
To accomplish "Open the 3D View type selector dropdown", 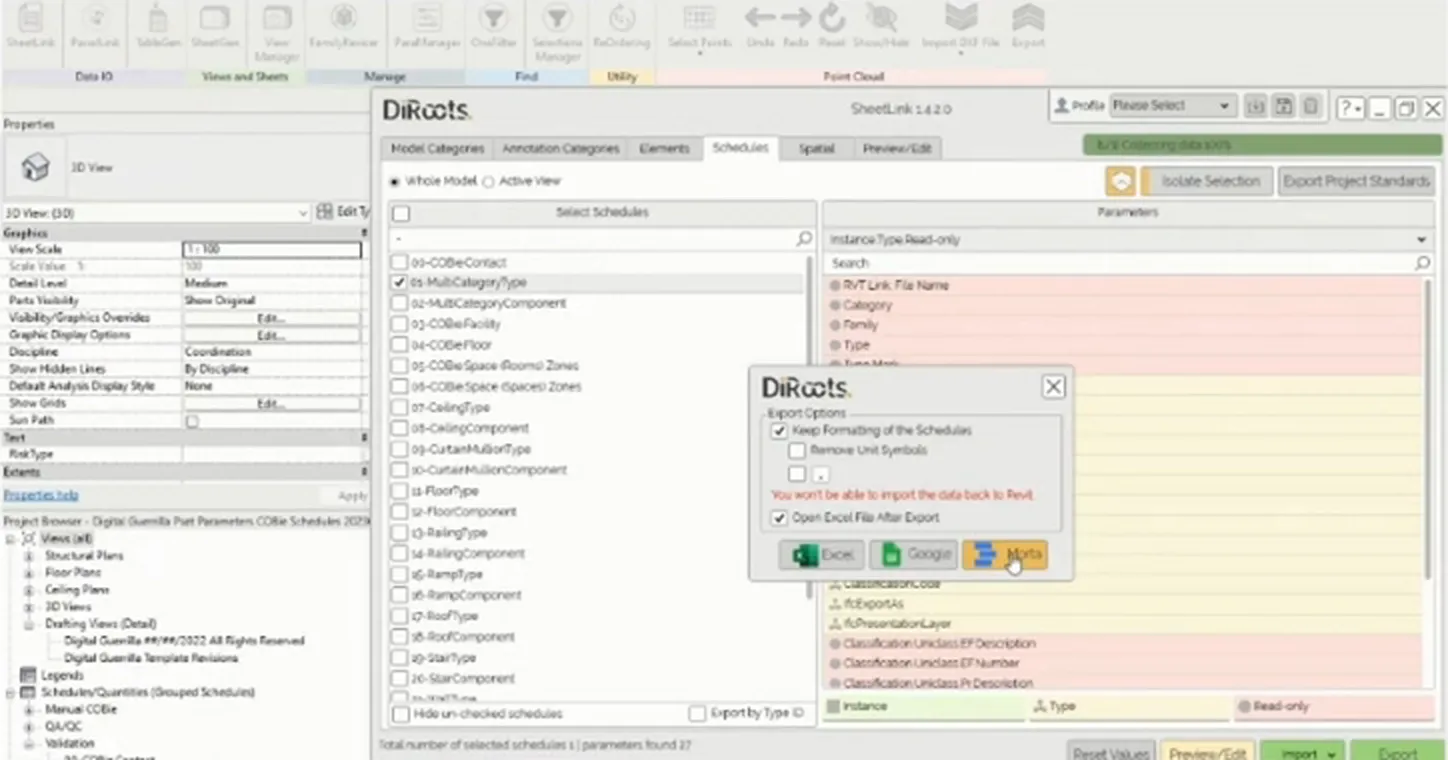I will coord(156,213).
